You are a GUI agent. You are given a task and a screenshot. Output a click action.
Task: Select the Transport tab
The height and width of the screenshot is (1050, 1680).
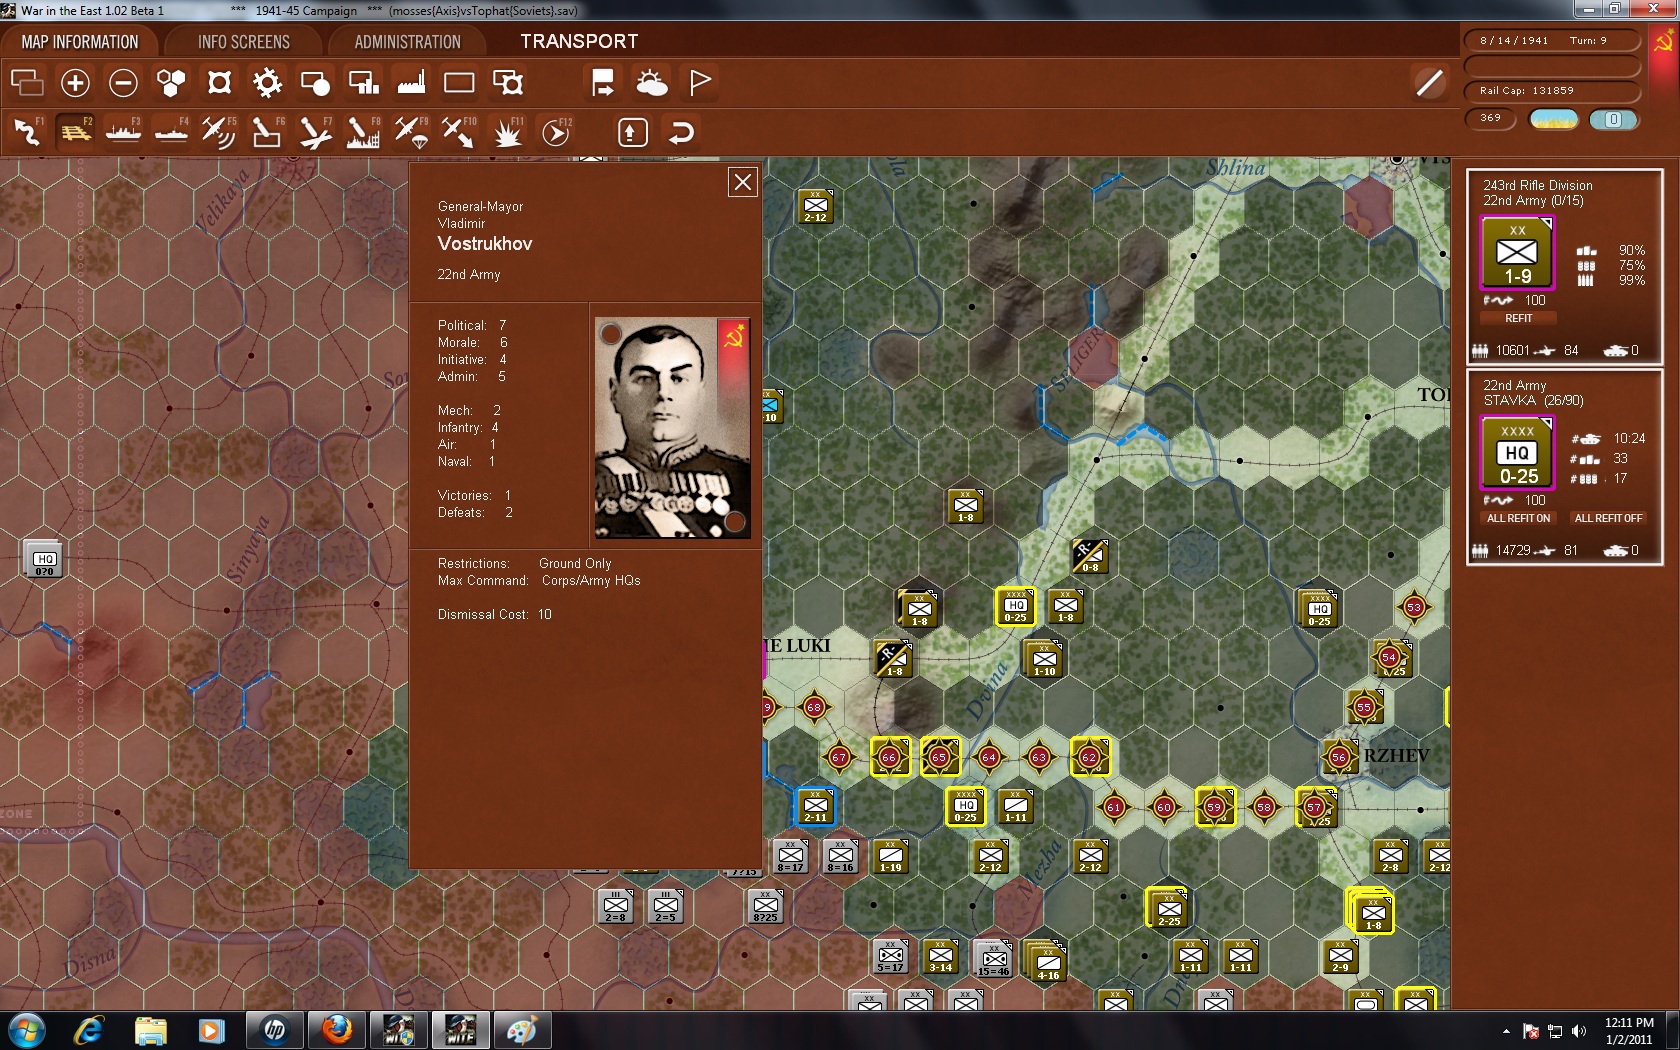tap(579, 42)
